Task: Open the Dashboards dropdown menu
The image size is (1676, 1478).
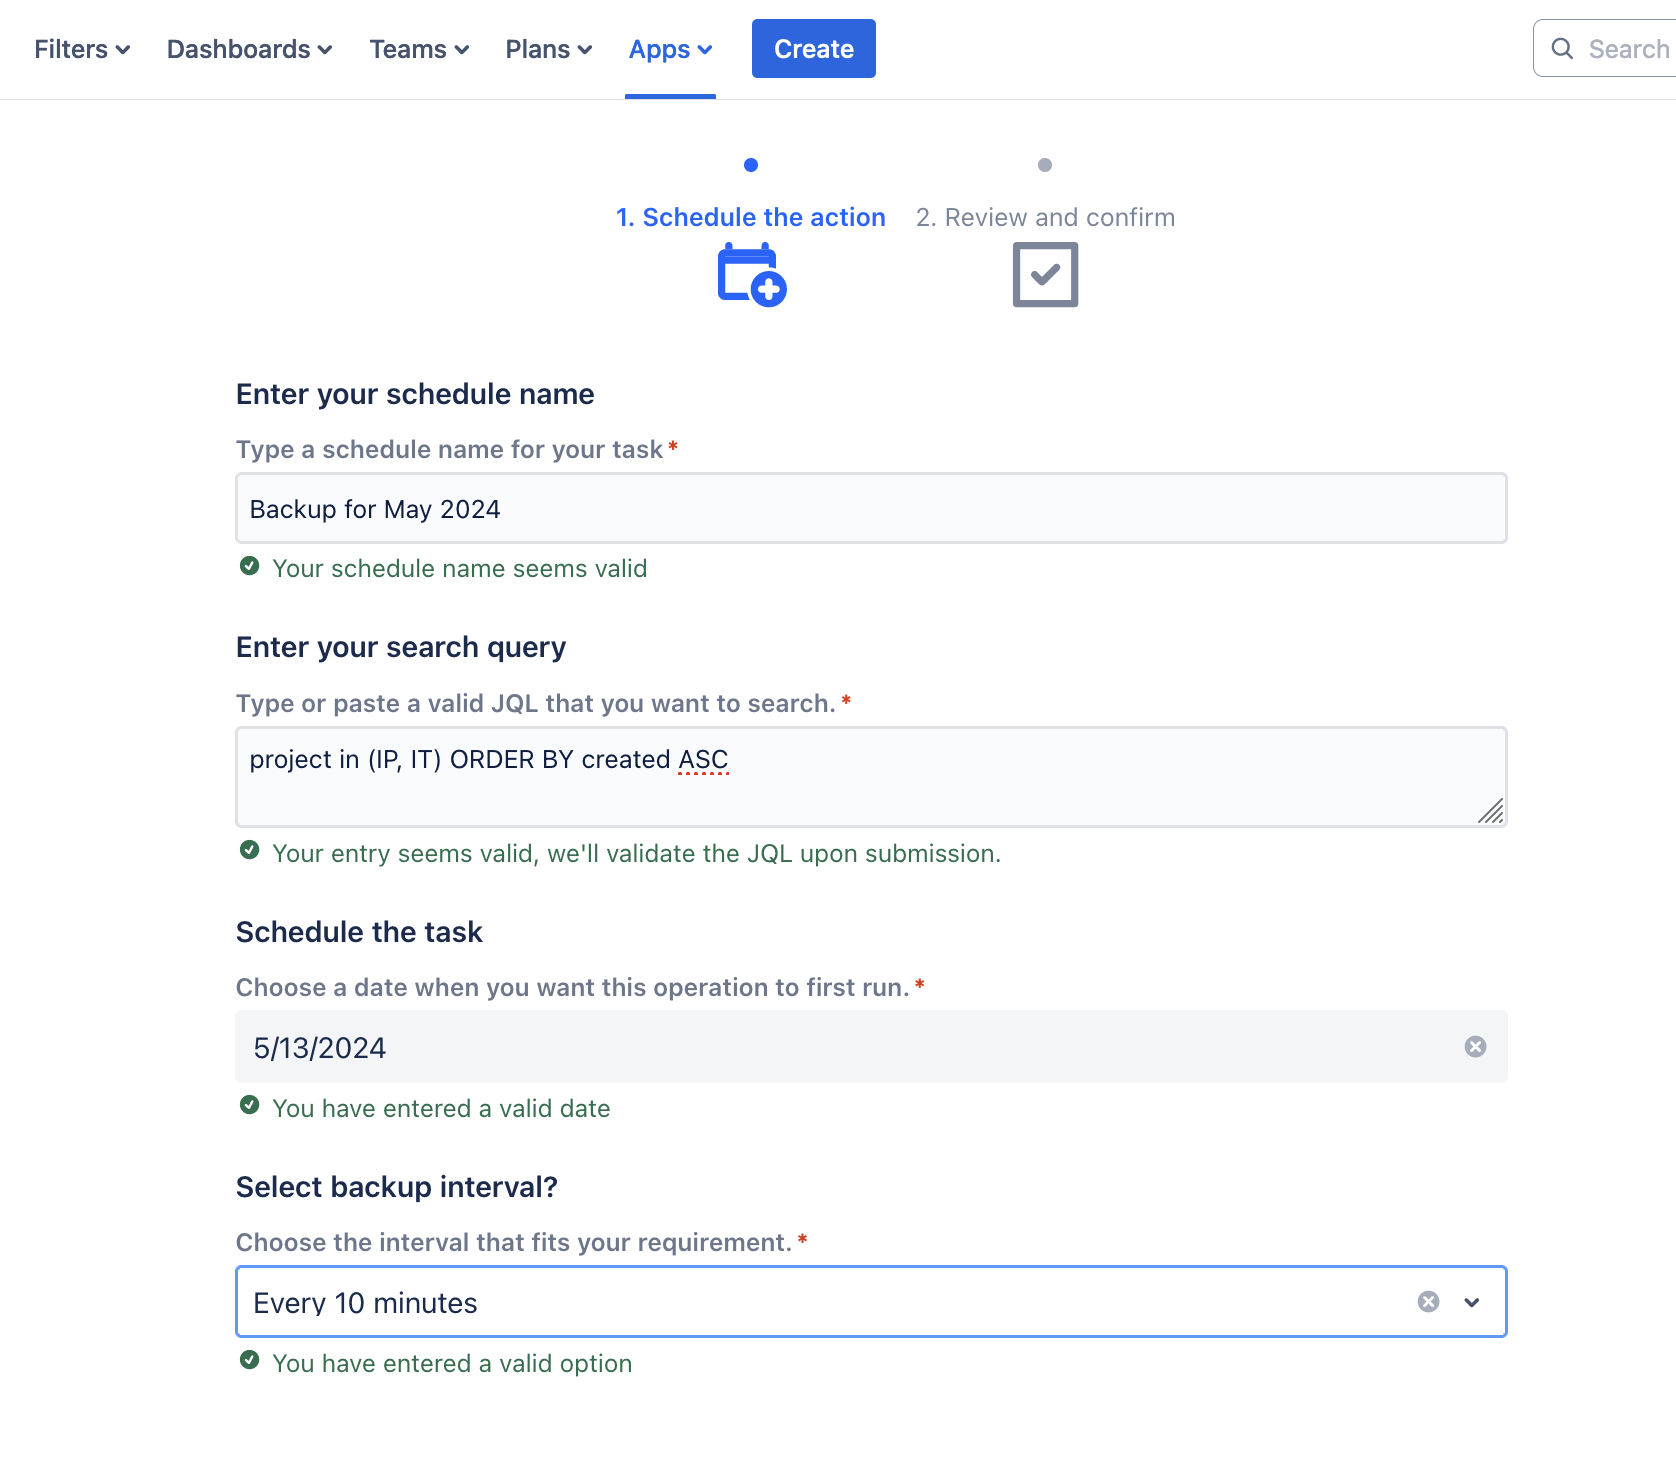Action: (x=249, y=49)
